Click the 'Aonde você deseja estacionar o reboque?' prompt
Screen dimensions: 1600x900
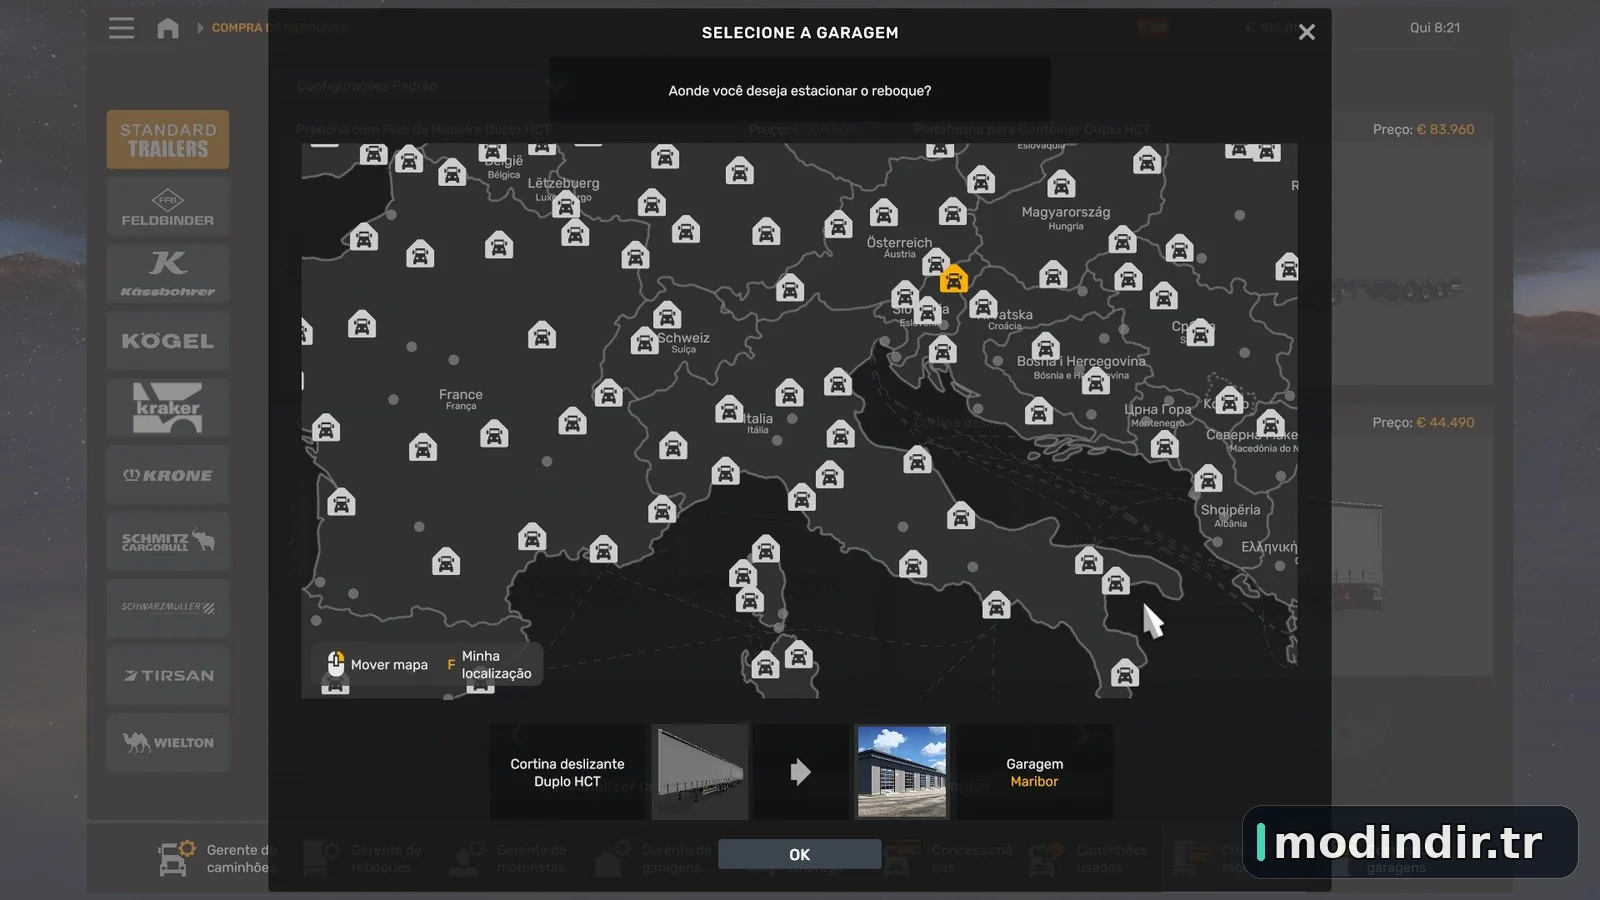pos(800,91)
